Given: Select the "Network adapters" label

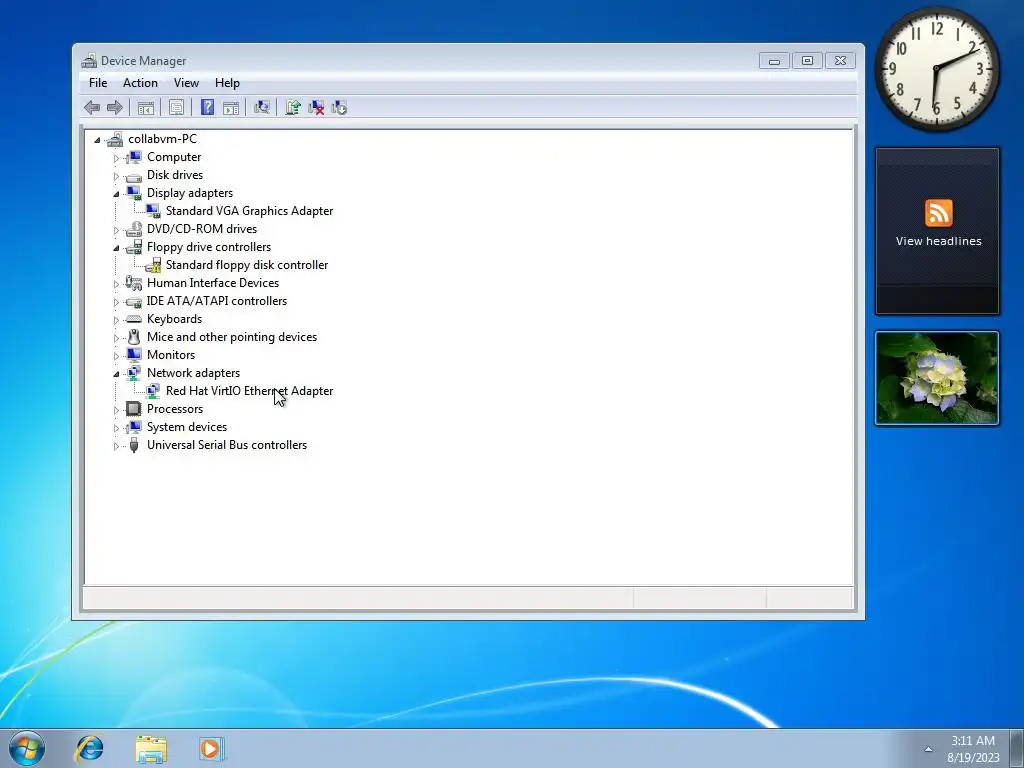Looking at the screenshot, I should pos(193,373).
